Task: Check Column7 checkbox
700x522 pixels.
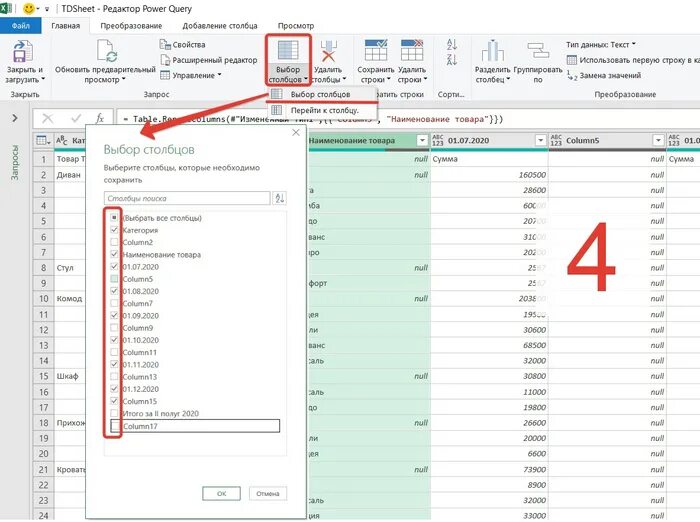Action: 114,303
